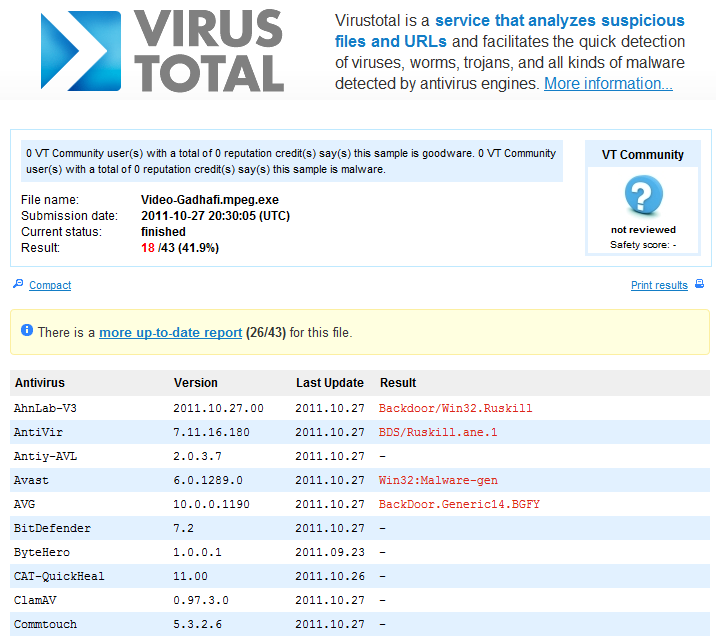The width and height of the screenshot is (716, 637).
Task: Click the 'File name:' label
Action: (x=50, y=200)
